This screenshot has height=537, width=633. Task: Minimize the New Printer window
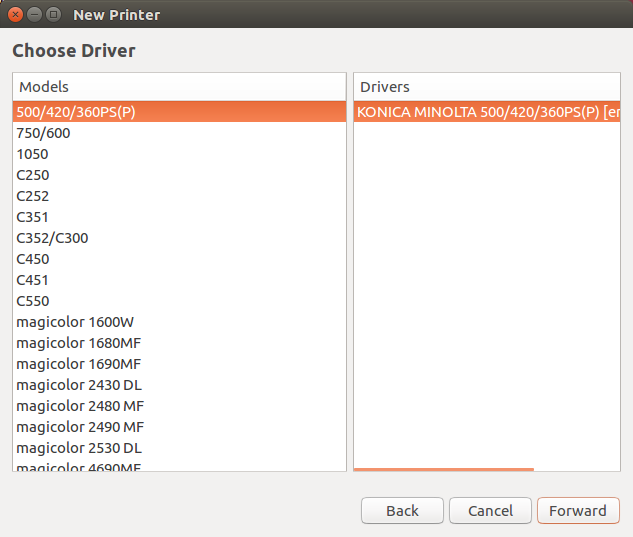tap(34, 15)
